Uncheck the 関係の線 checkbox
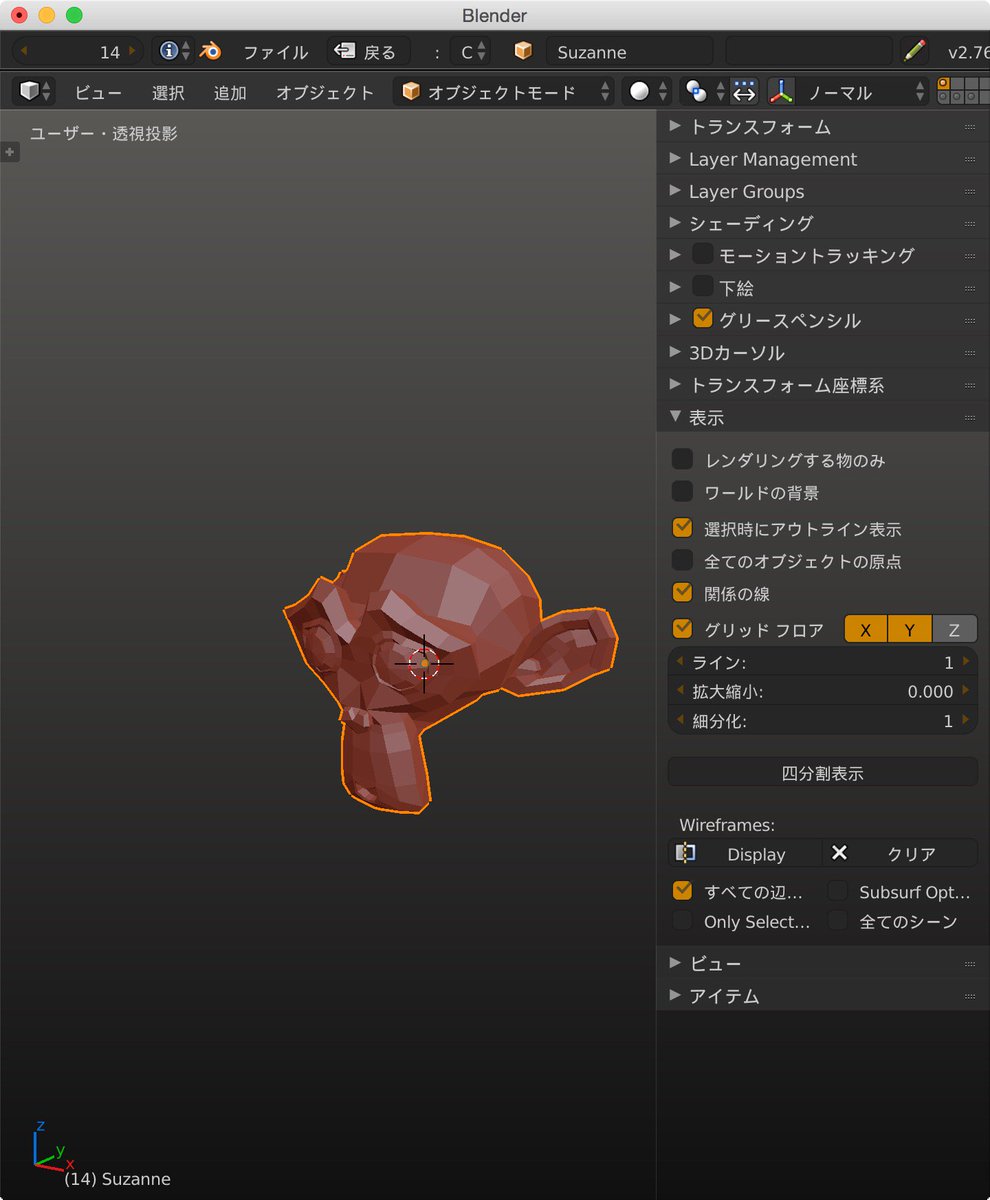The image size is (990, 1200). tap(682, 592)
